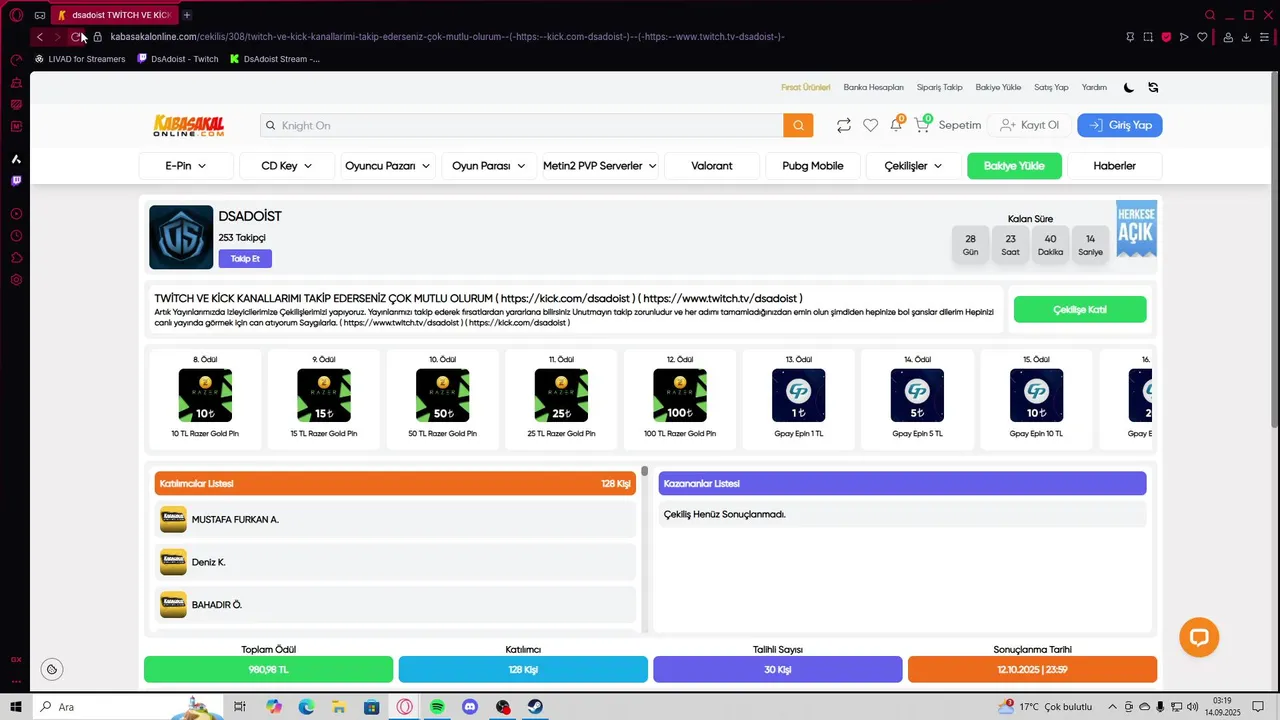Click the blue Giriş Yap button
This screenshot has width=1280, height=720.
click(x=1120, y=125)
